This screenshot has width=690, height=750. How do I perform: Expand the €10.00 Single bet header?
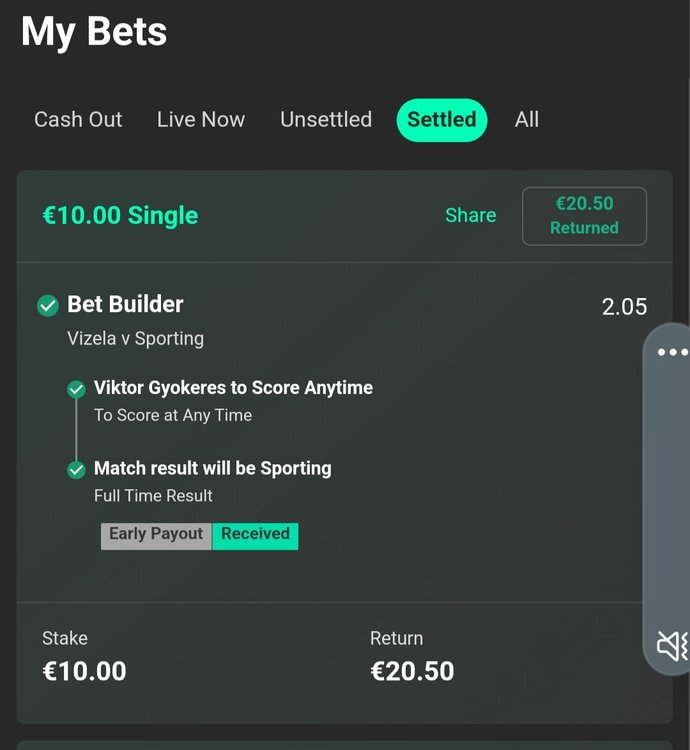tap(120, 215)
